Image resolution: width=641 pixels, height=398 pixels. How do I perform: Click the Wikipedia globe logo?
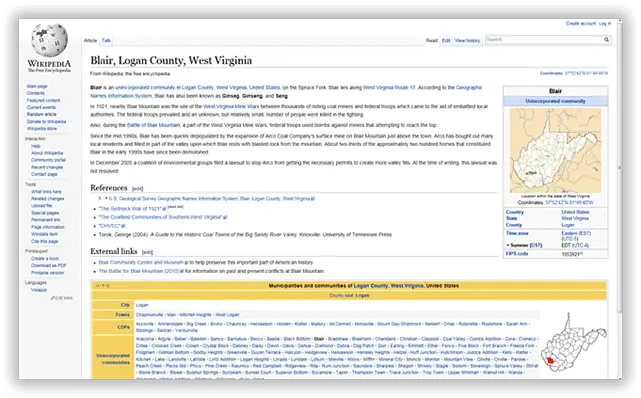click(49, 40)
